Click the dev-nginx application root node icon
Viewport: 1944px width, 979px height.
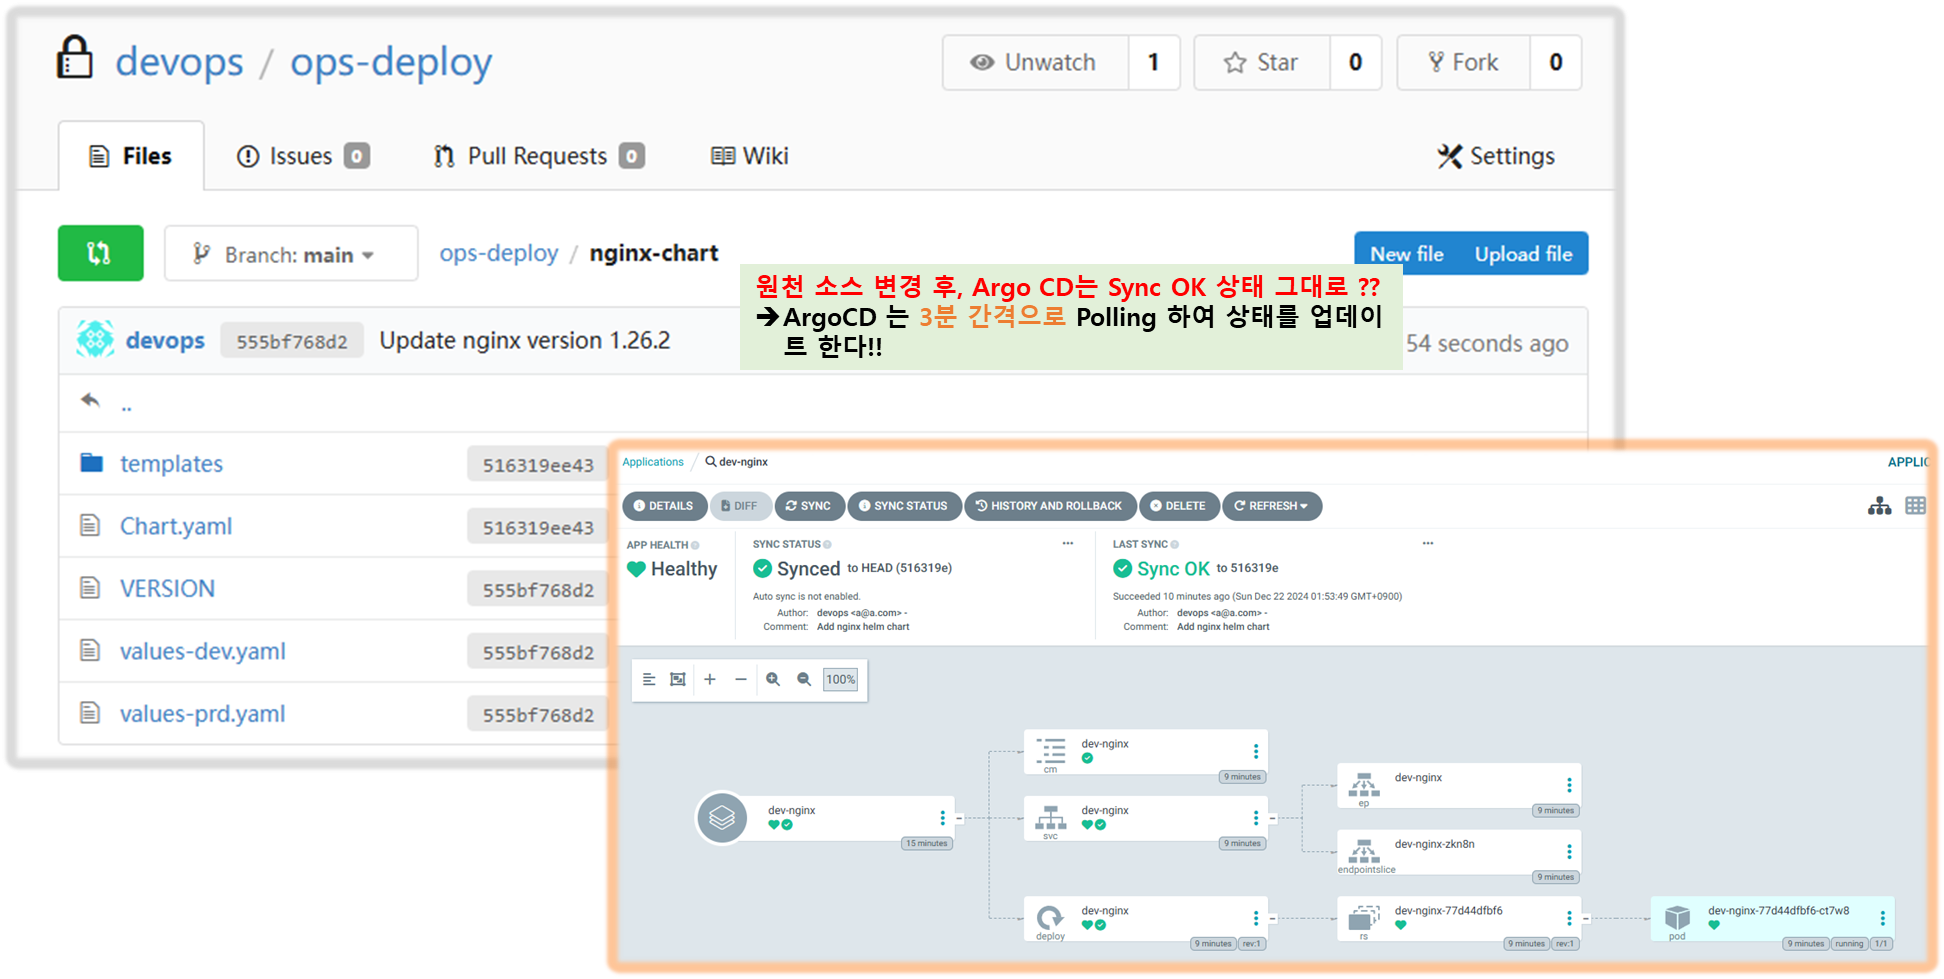(722, 818)
